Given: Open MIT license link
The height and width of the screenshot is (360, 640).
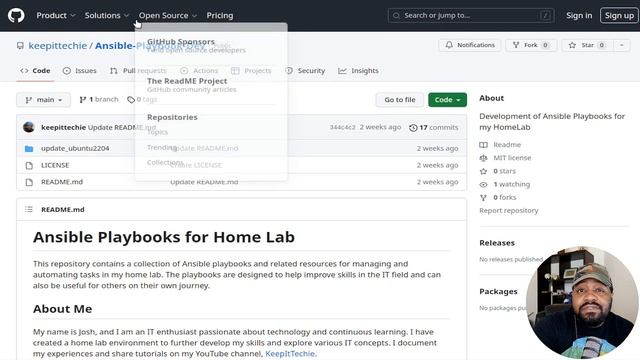Looking at the screenshot, I should [512, 158].
